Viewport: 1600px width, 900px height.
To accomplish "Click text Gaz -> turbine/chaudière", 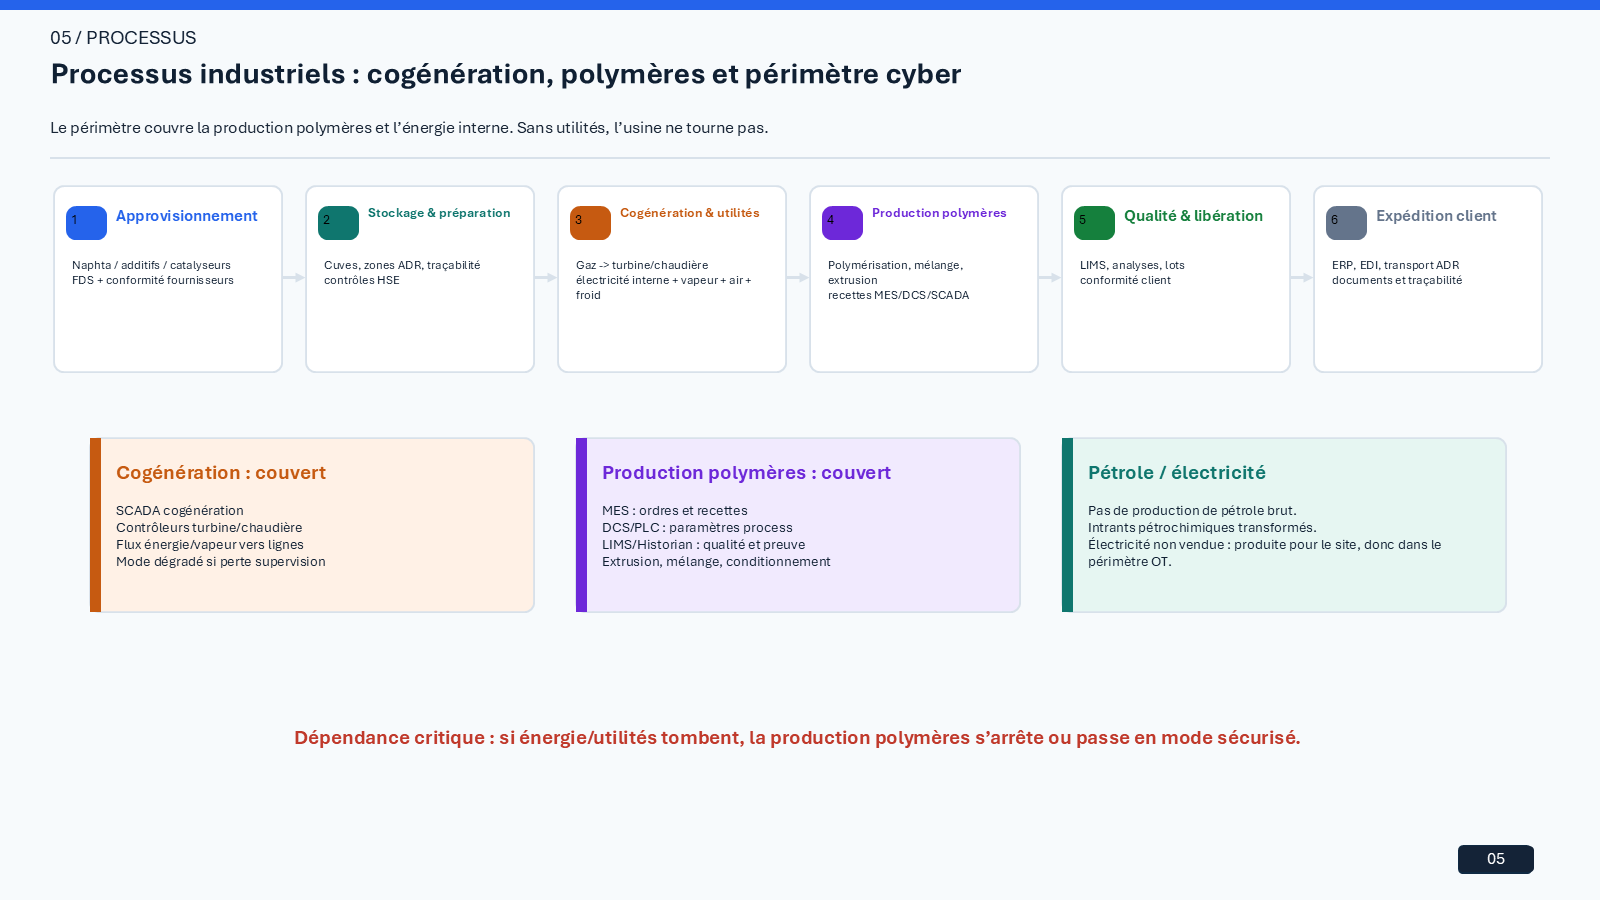I will (642, 265).
